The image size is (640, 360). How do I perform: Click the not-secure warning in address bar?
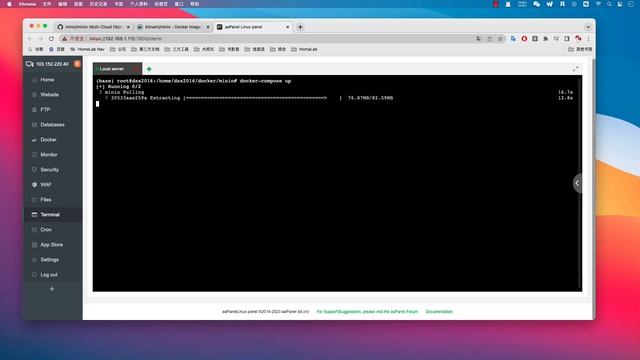tap(73, 38)
